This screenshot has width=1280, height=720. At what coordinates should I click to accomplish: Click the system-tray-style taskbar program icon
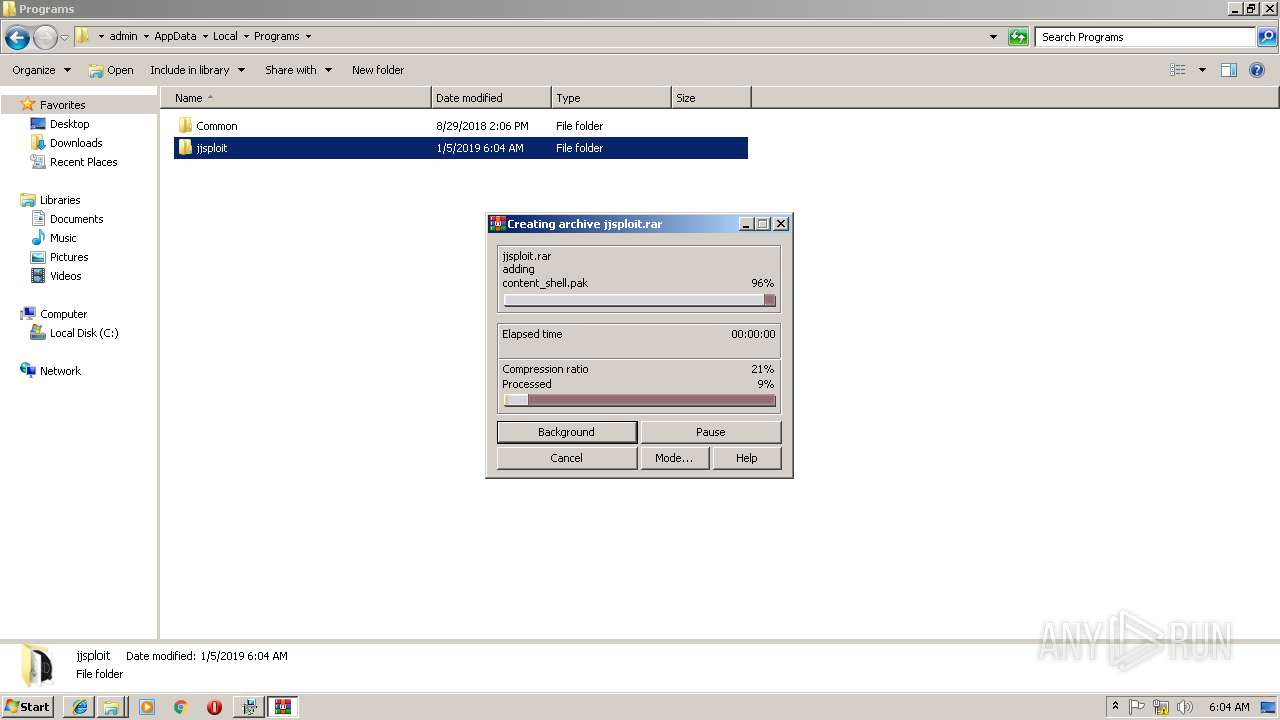click(x=248, y=707)
